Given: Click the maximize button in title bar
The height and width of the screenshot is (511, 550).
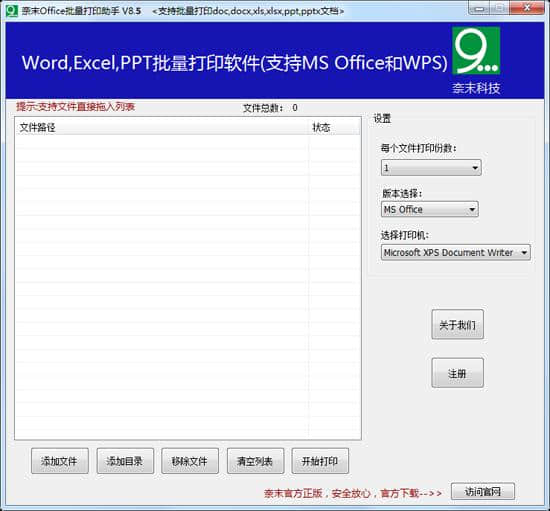Looking at the screenshot, I should (500, 8).
